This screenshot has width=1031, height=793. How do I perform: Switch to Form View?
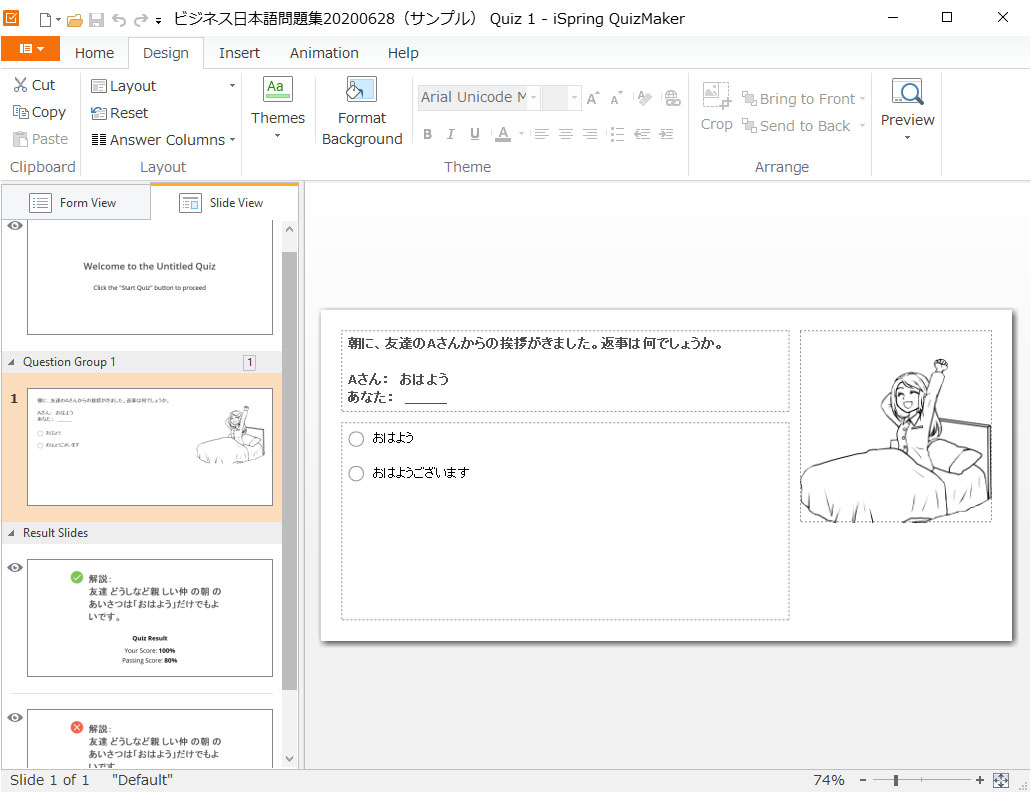(x=74, y=203)
